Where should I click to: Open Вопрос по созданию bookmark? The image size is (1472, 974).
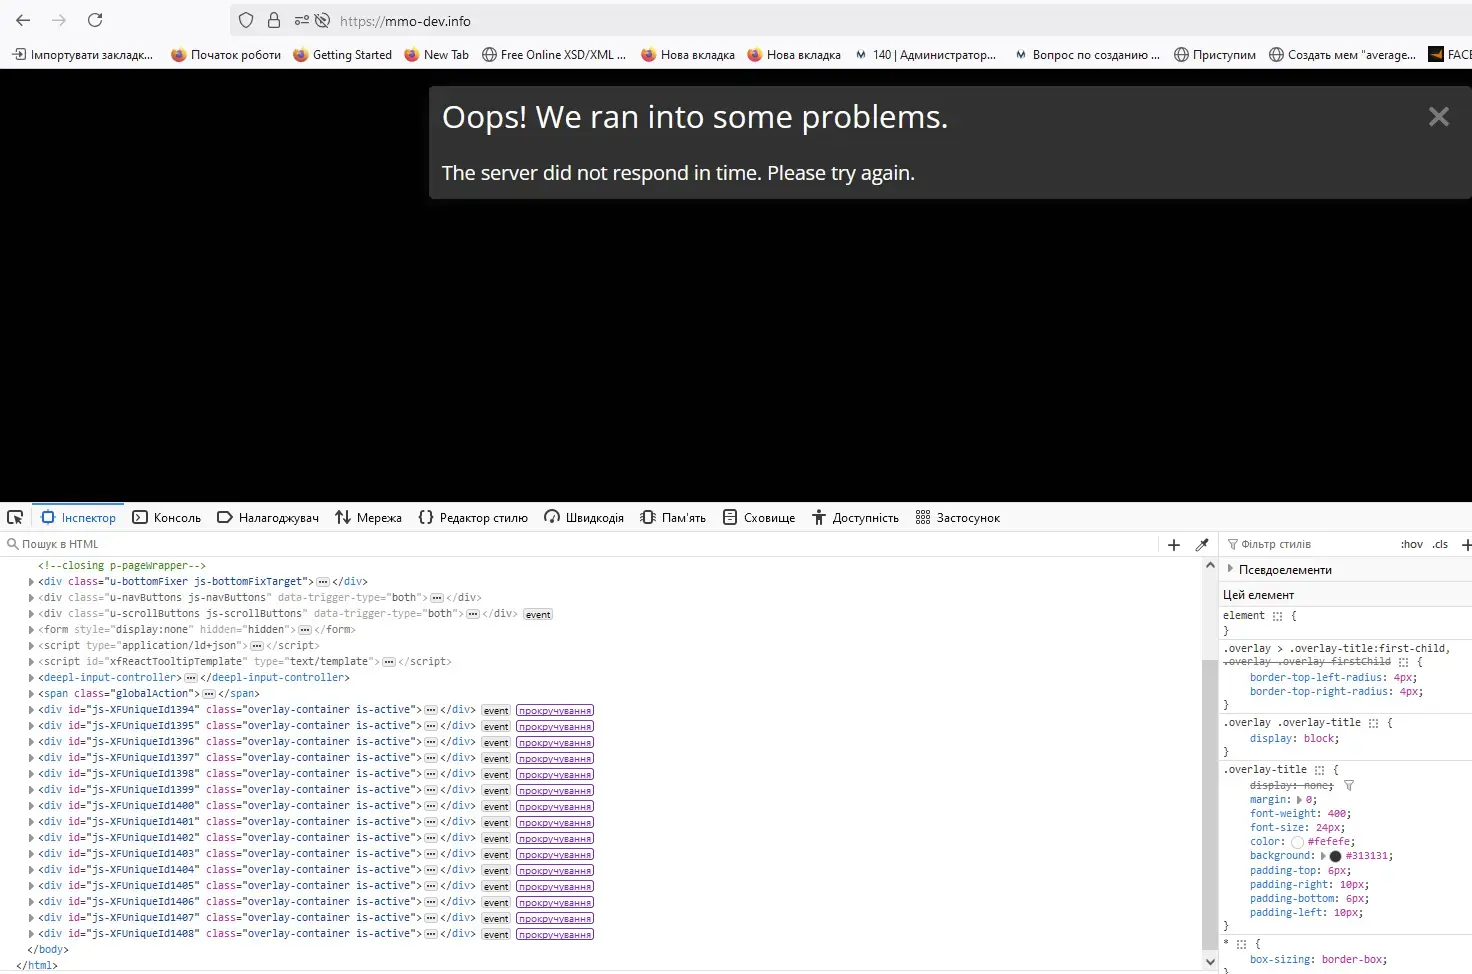point(1087,55)
